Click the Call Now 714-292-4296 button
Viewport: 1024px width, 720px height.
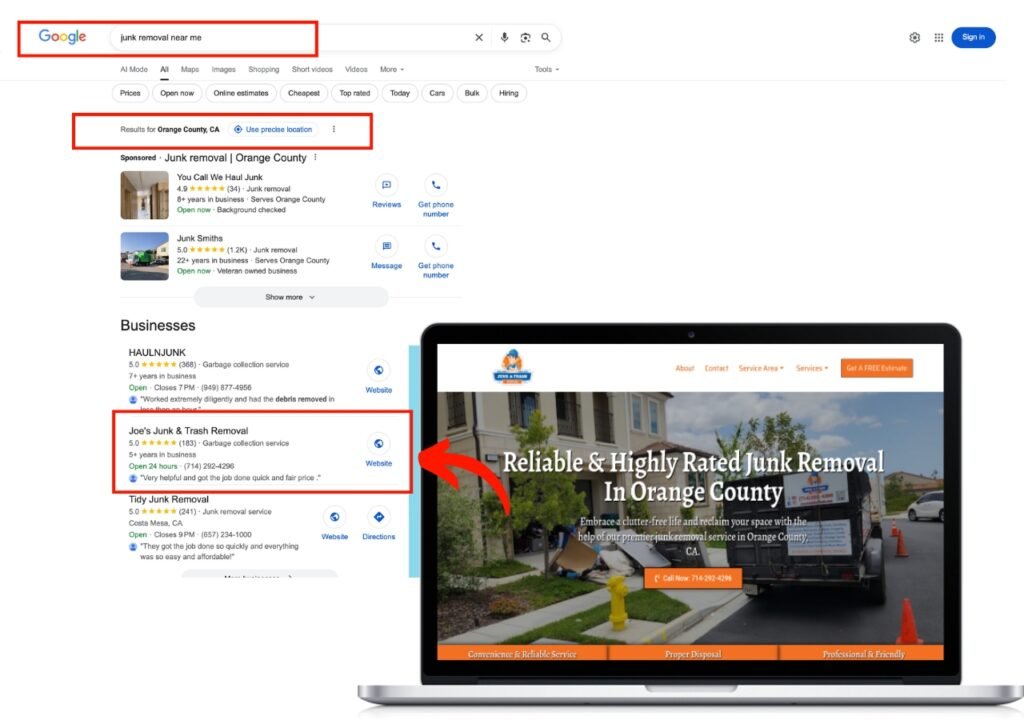[x=693, y=578]
